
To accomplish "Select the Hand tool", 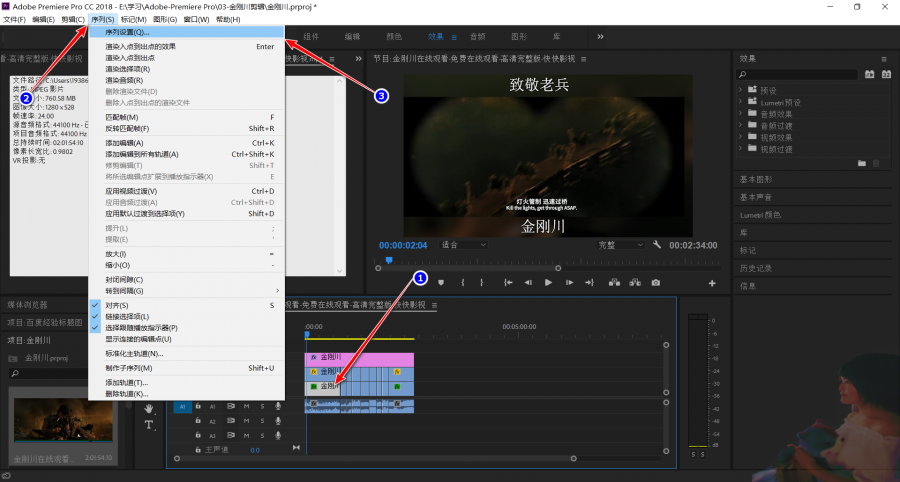I will pyautogui.click(x=149, y=409).
